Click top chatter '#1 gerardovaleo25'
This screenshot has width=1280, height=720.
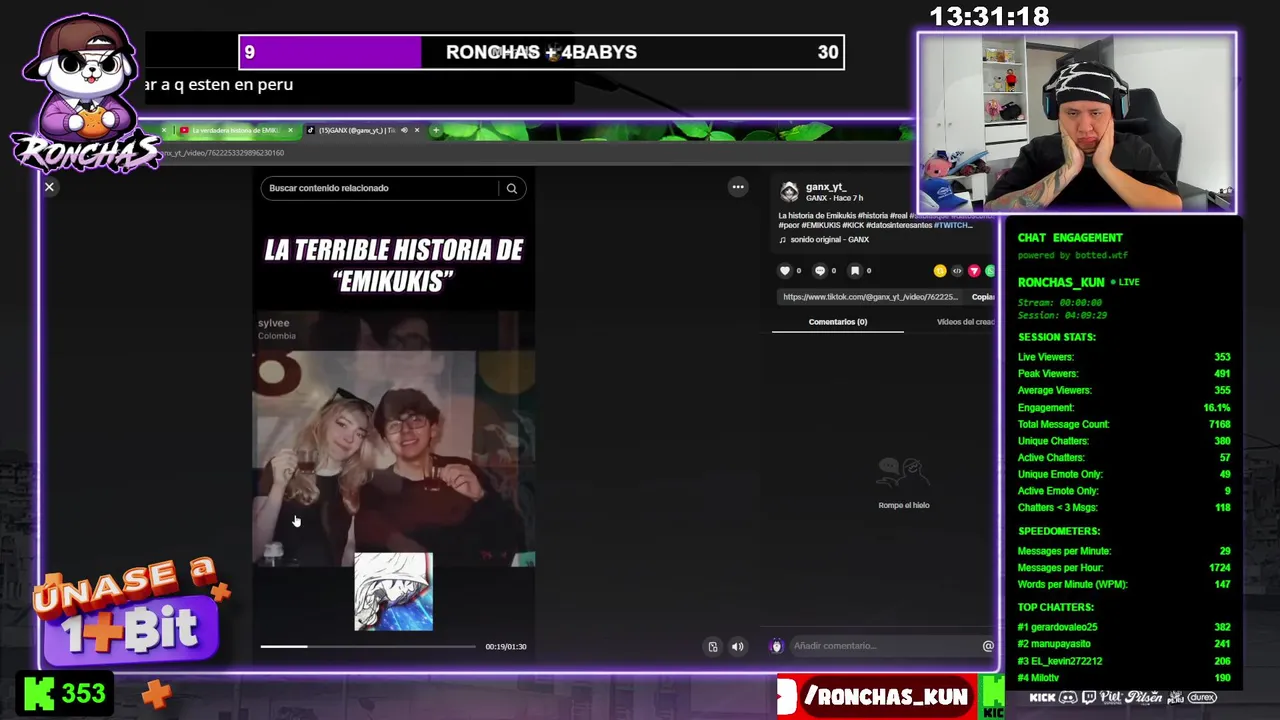point(1124,627)
